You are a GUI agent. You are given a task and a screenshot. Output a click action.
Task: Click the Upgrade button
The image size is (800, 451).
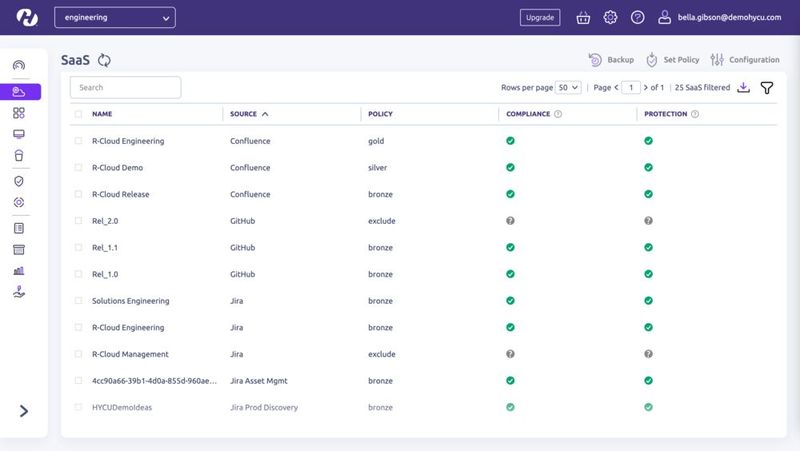(540, 17)
